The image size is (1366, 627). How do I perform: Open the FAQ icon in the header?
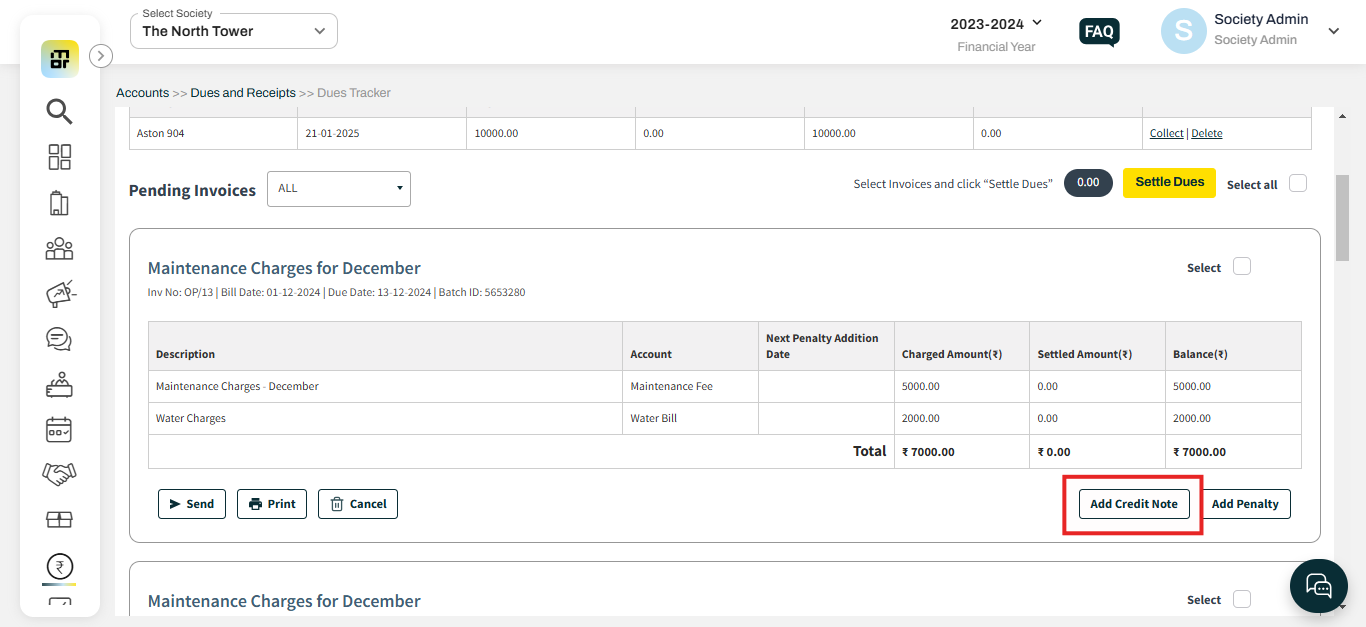pyautogui.click(x=1099, y=32)
